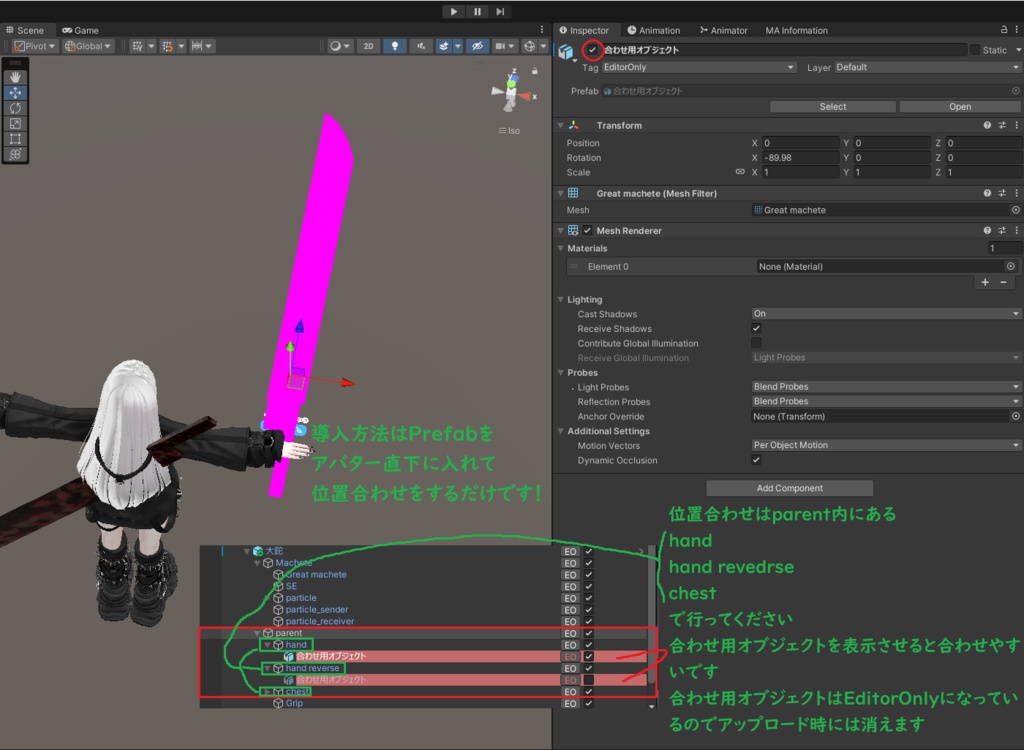Toggle the Receive Shadows checkbox
This screenshot has height=750, width=1024.
756,328
